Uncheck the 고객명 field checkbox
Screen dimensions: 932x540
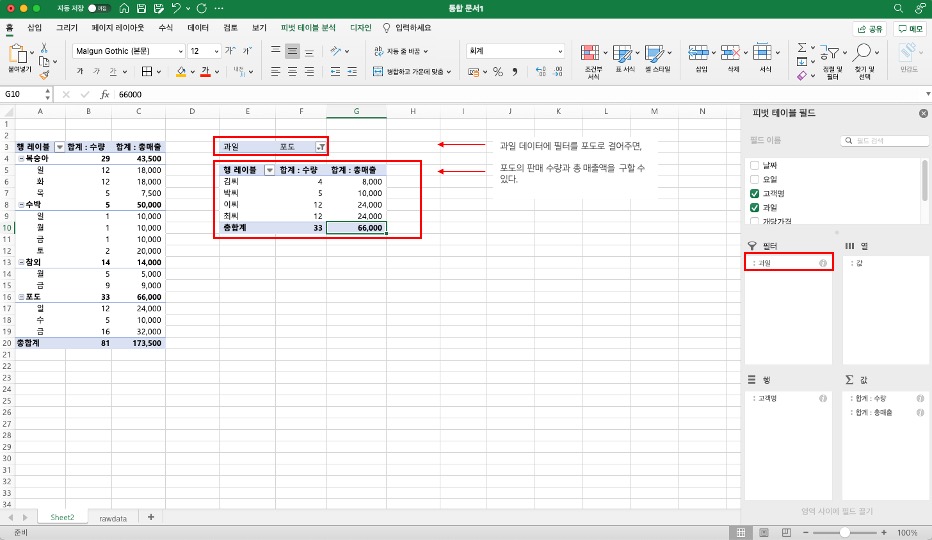point(756,192)
